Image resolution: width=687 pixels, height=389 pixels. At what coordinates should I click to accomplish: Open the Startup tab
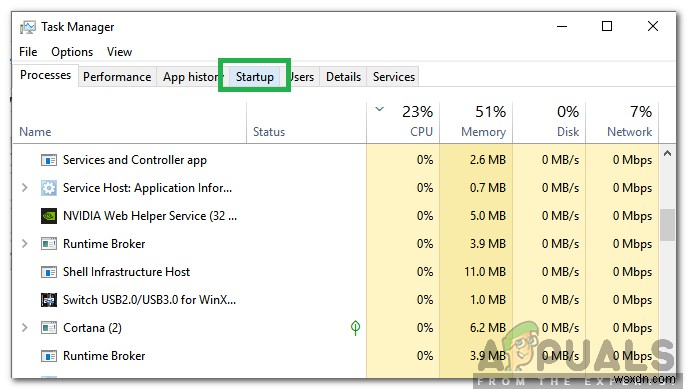click(x=255, y=77)
